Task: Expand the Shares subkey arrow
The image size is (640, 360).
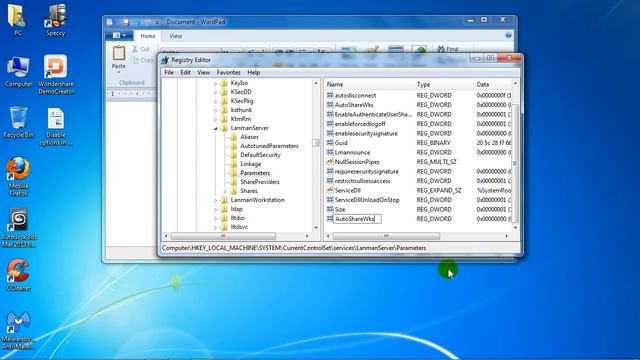Action: pos(225,191)
